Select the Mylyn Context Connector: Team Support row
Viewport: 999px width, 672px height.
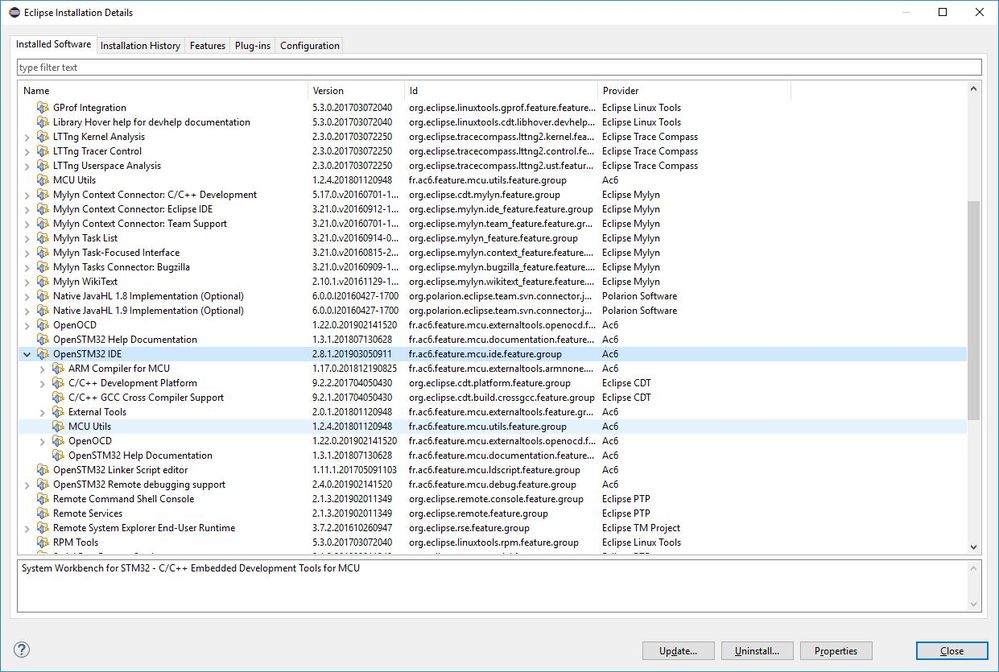492,224
